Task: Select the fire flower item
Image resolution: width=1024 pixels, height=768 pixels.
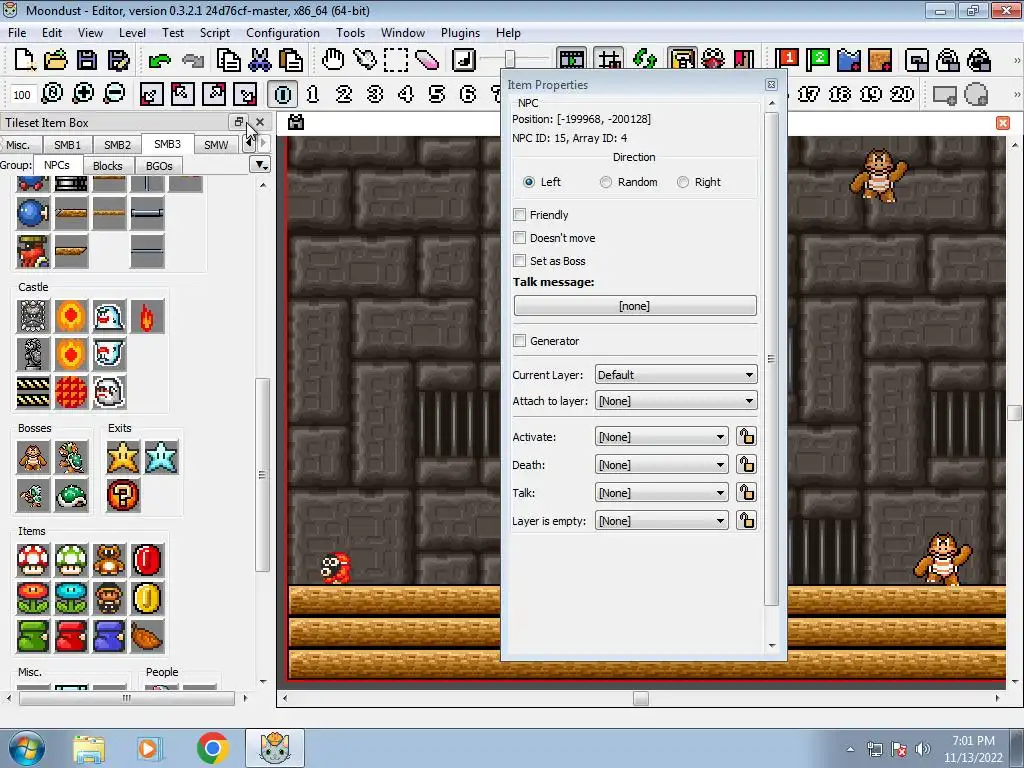Action: (33, 598)
